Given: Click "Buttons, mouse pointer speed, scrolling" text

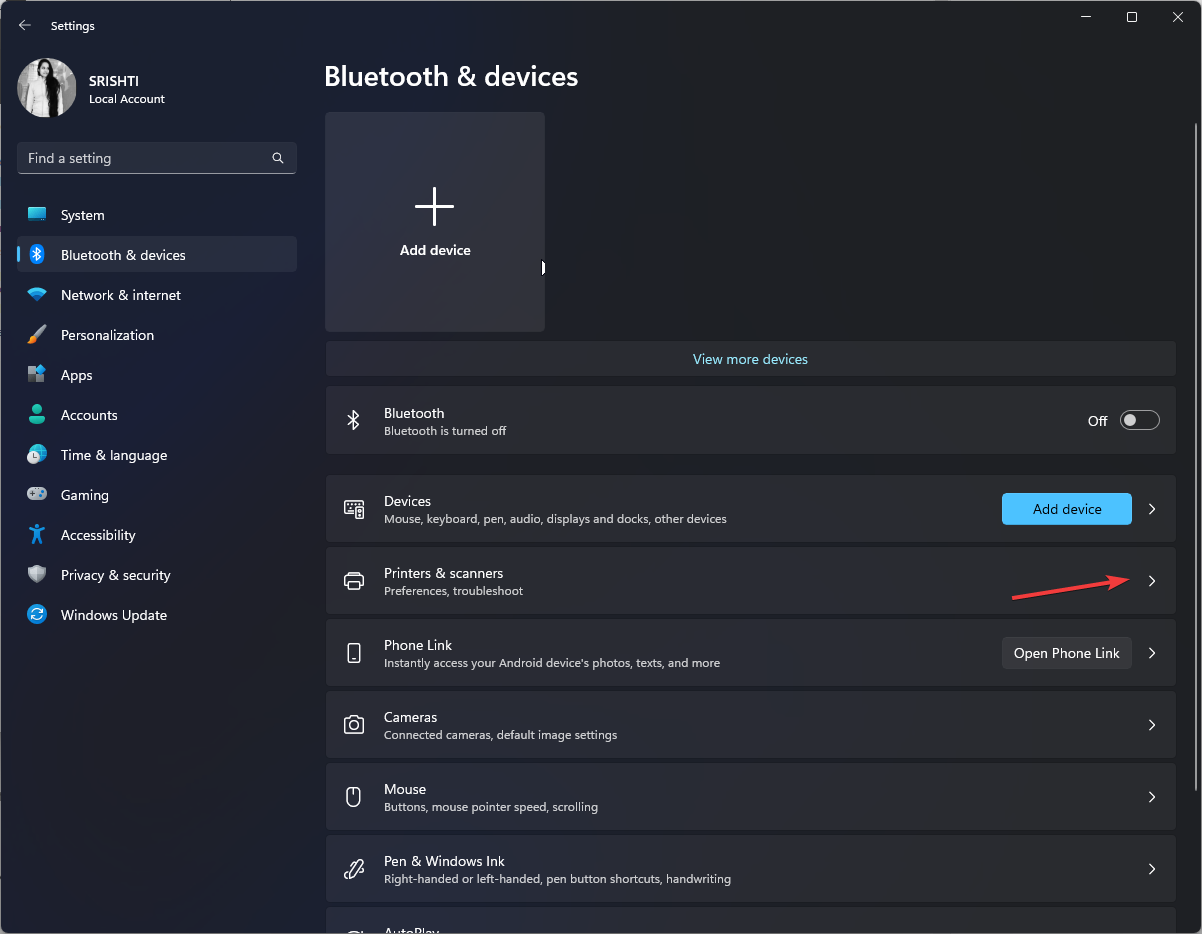Looking at the screenshot, I should 491,807.
